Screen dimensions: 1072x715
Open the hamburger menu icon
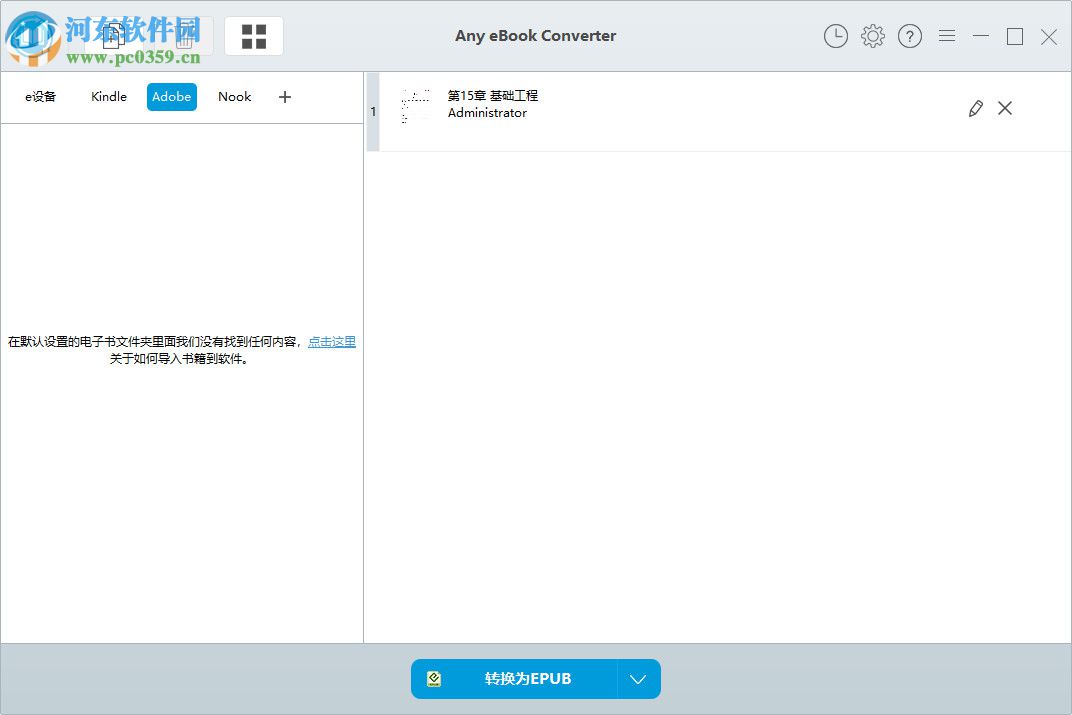[x=946, y=36]
